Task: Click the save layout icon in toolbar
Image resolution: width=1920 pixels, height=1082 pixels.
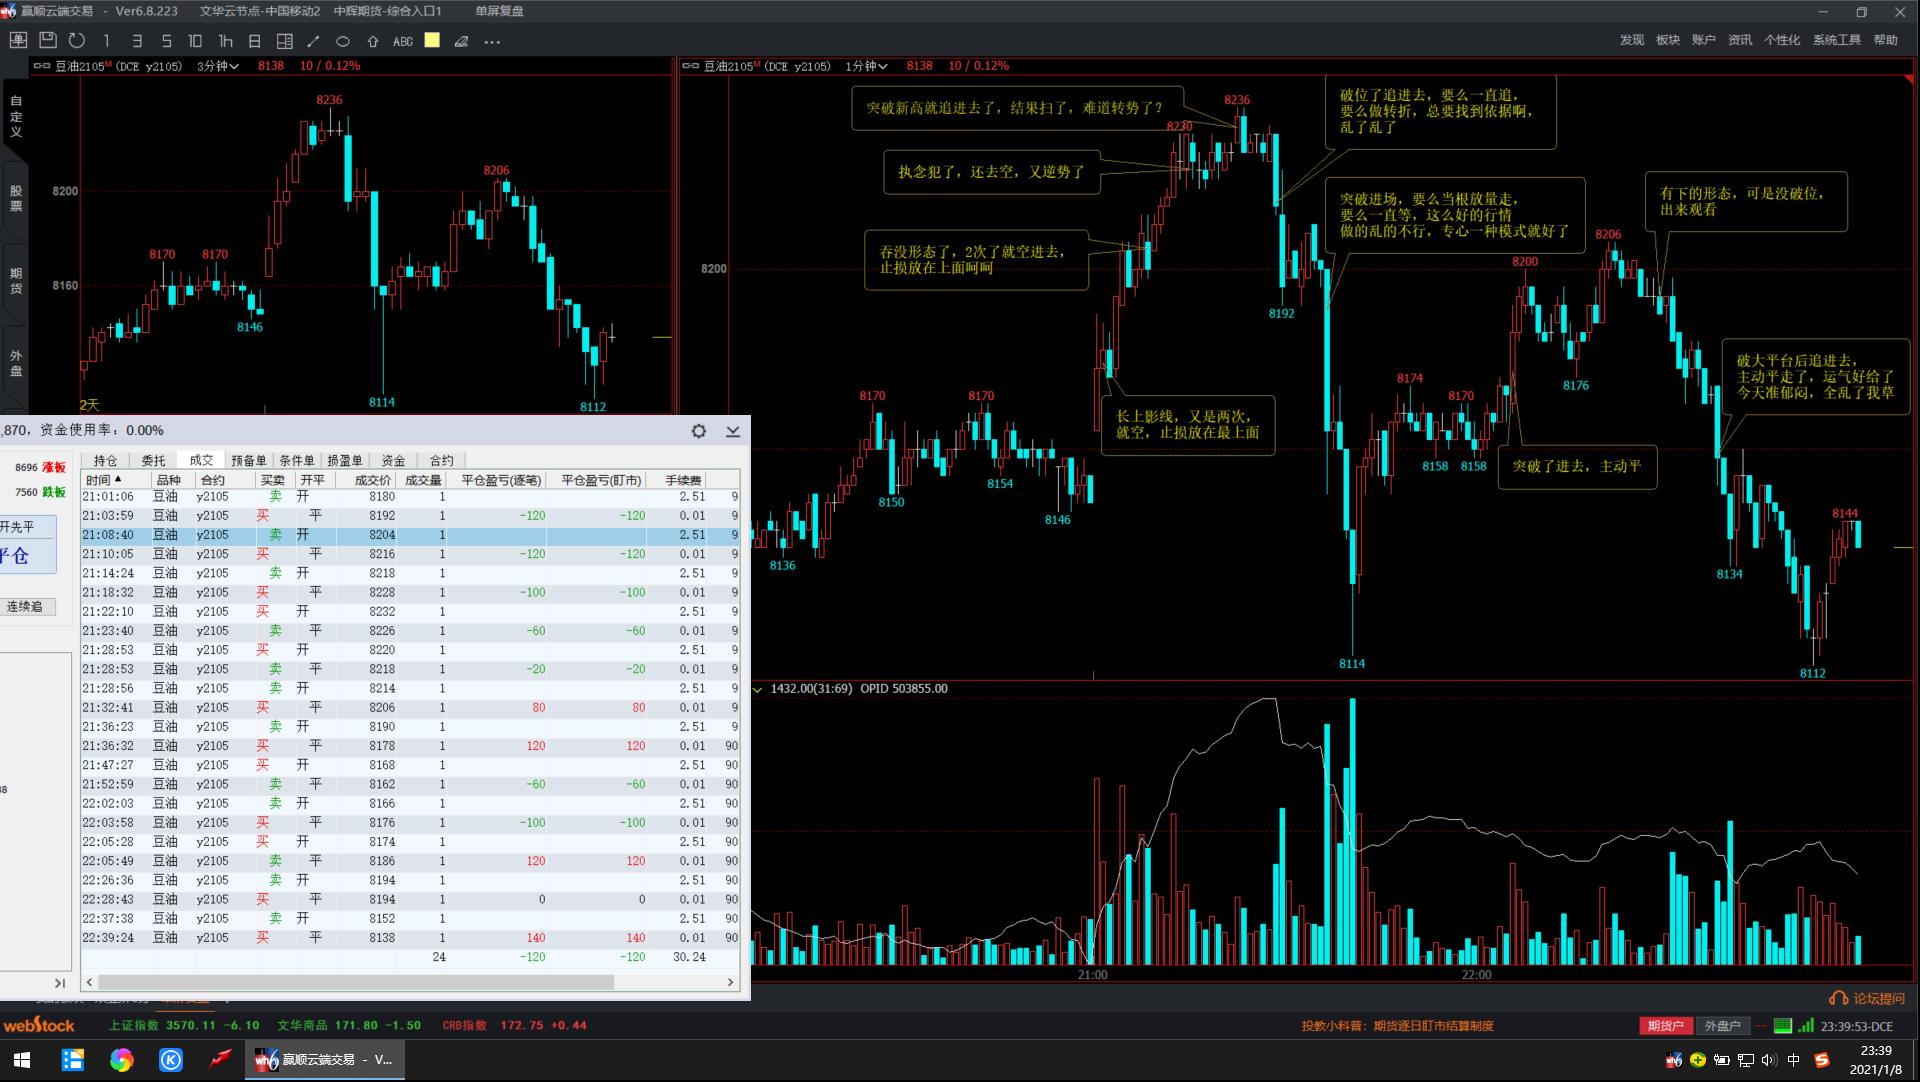Action: (47, 41)
